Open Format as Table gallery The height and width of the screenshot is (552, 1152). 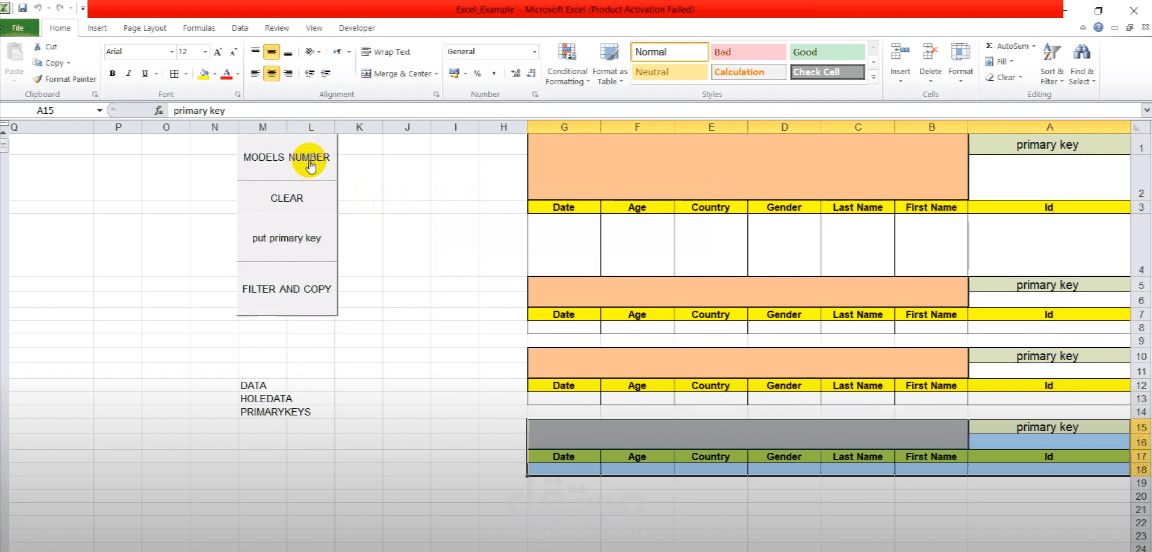pos(610,65)
